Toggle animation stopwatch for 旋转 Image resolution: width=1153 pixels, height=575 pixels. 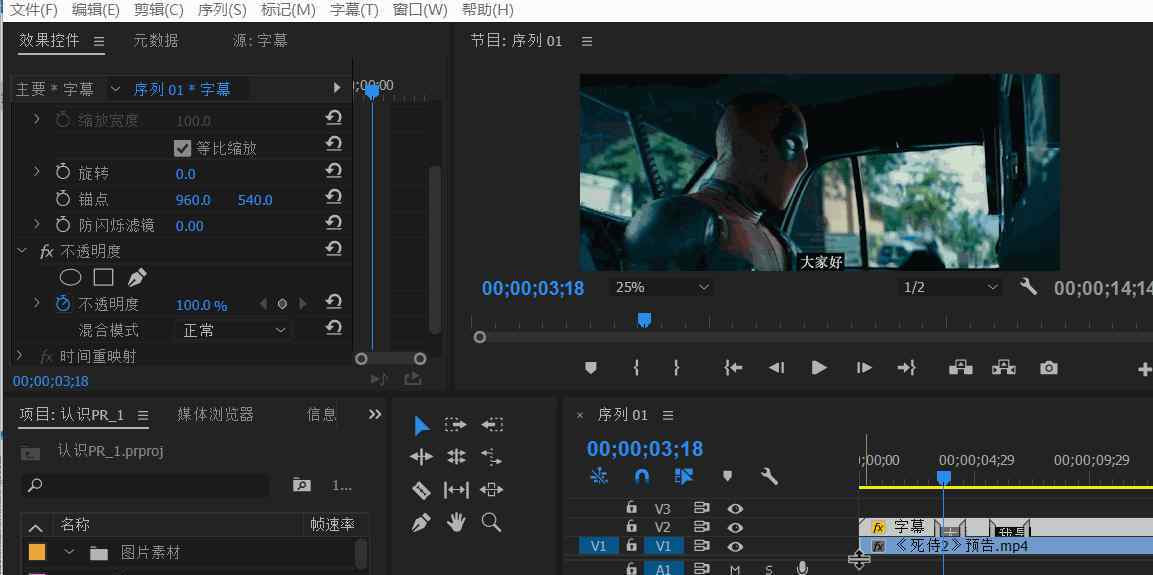point(63,173)
